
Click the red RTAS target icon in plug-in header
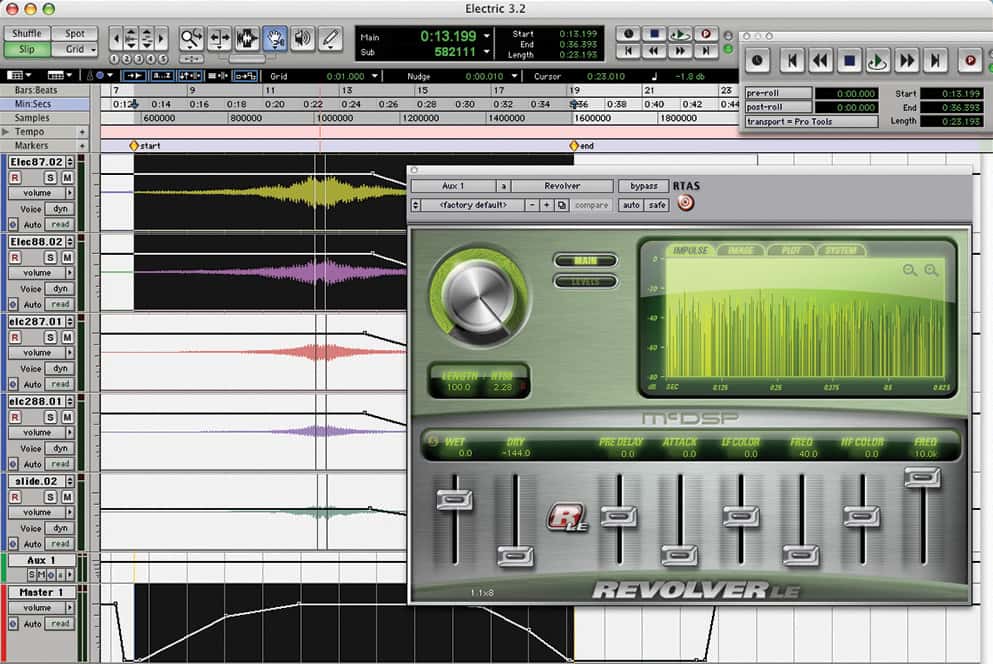(x=685, y=203)
